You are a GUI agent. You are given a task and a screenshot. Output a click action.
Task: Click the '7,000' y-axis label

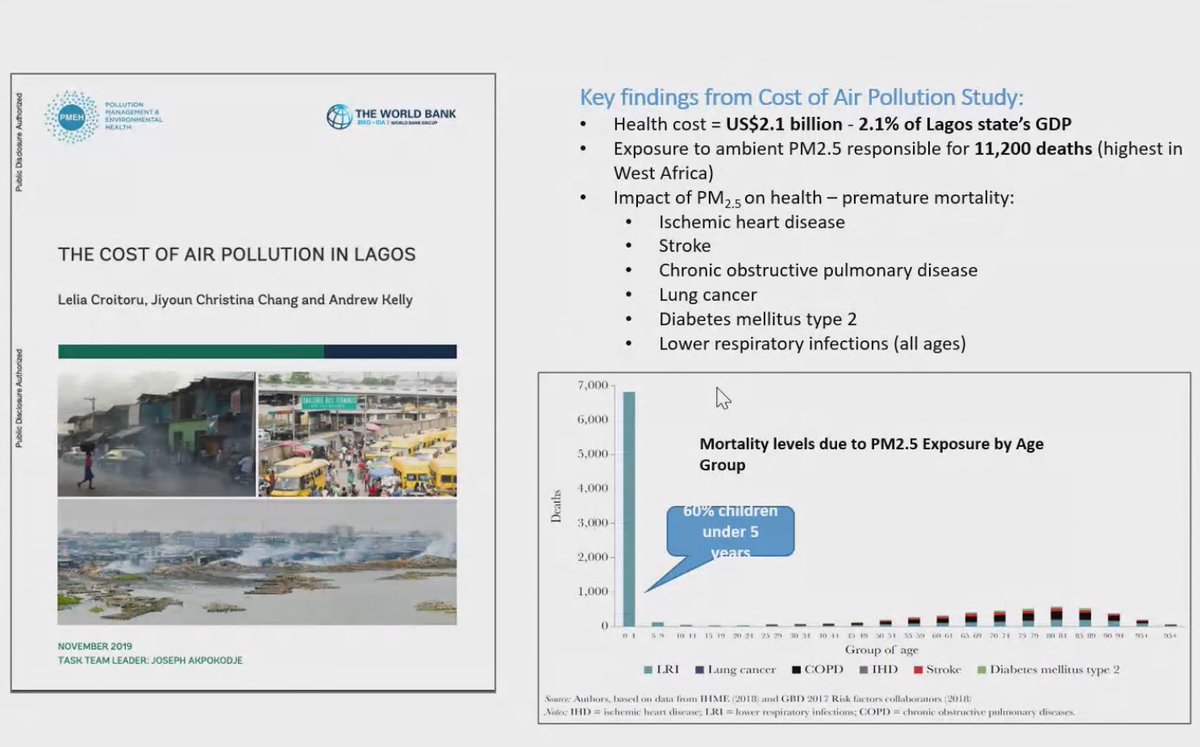(594, 385)
